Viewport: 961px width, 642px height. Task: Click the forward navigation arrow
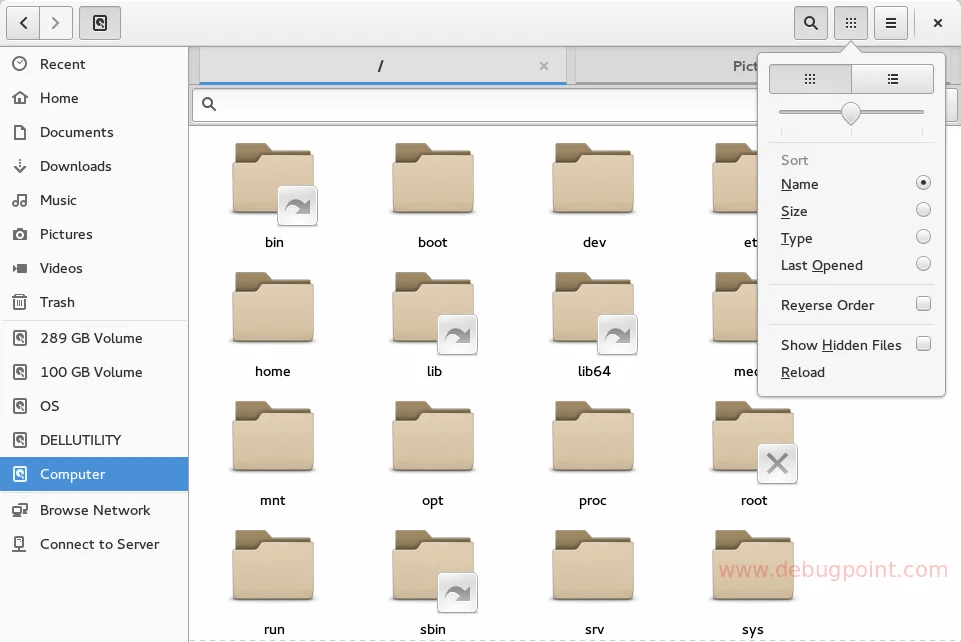click(x=58, y=22)
